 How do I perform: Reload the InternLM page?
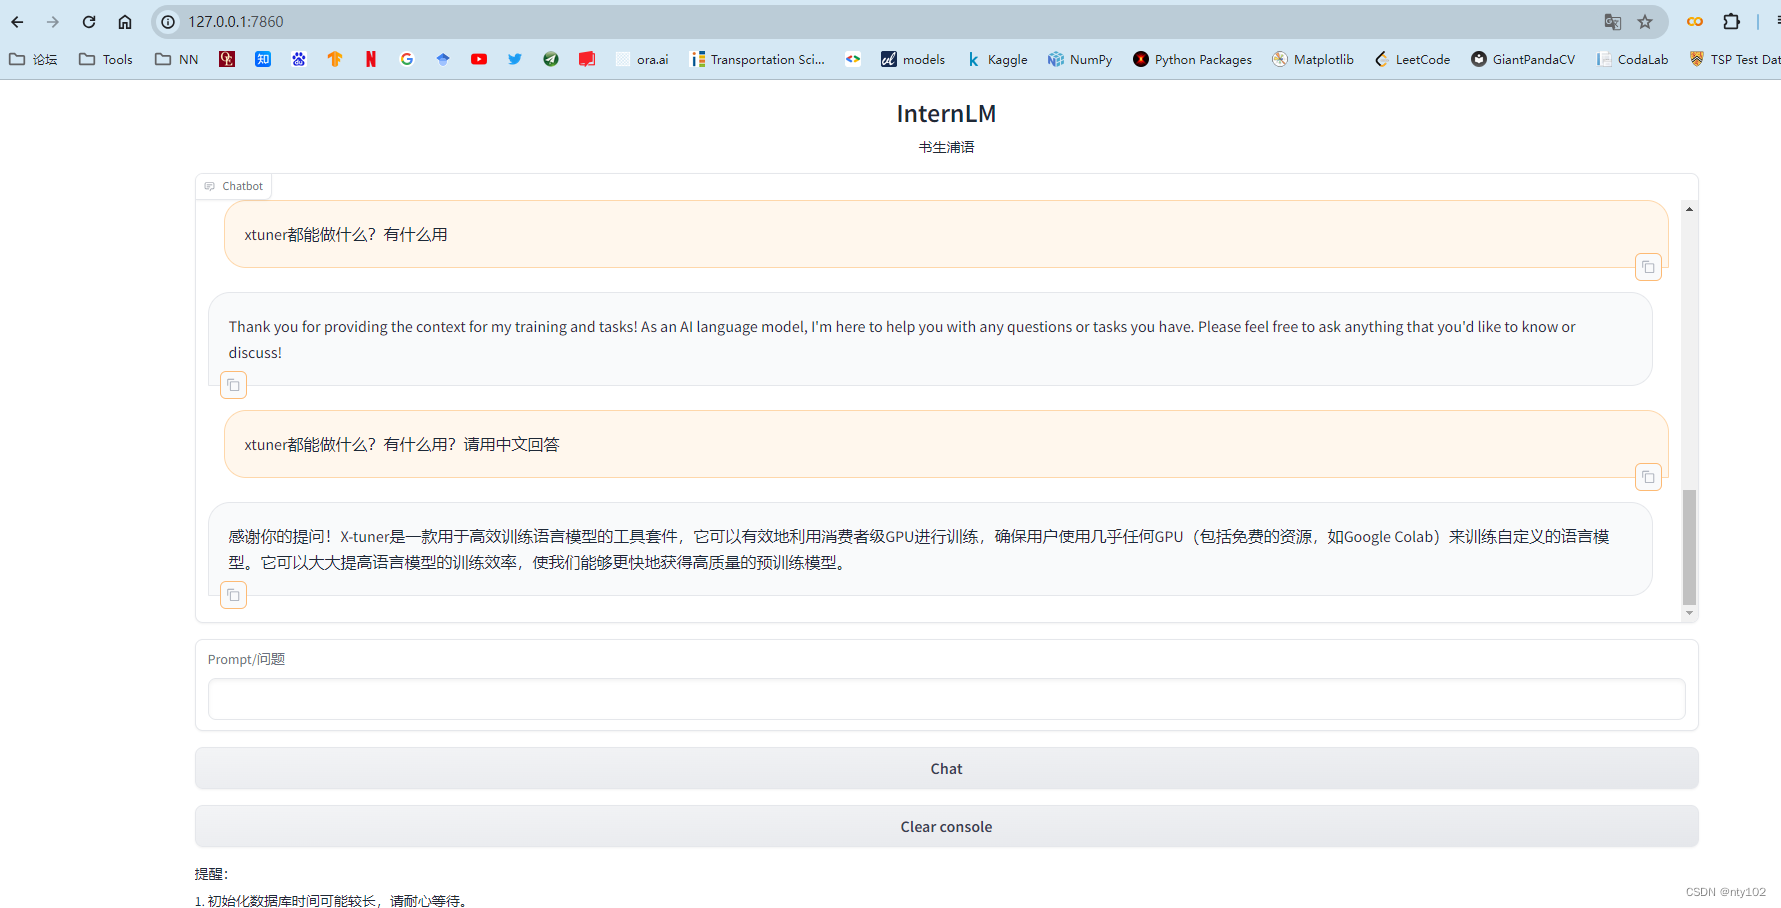tap(89, 22)
